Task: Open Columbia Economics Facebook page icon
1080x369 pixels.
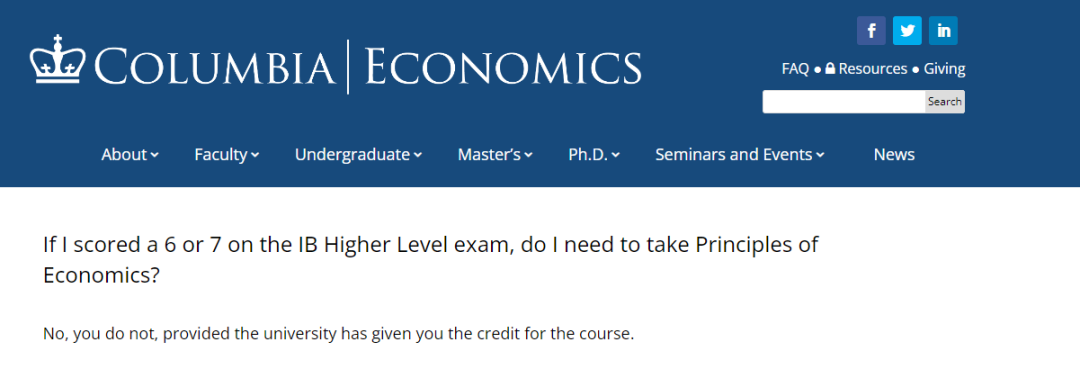Action: [x=871, y=31]
